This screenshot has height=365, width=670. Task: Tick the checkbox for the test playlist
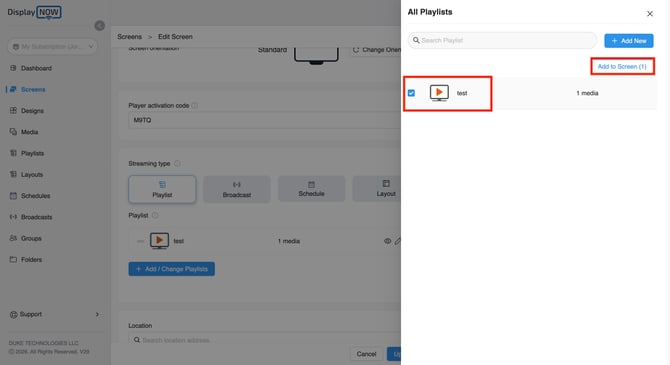click(x=411, y=93)
